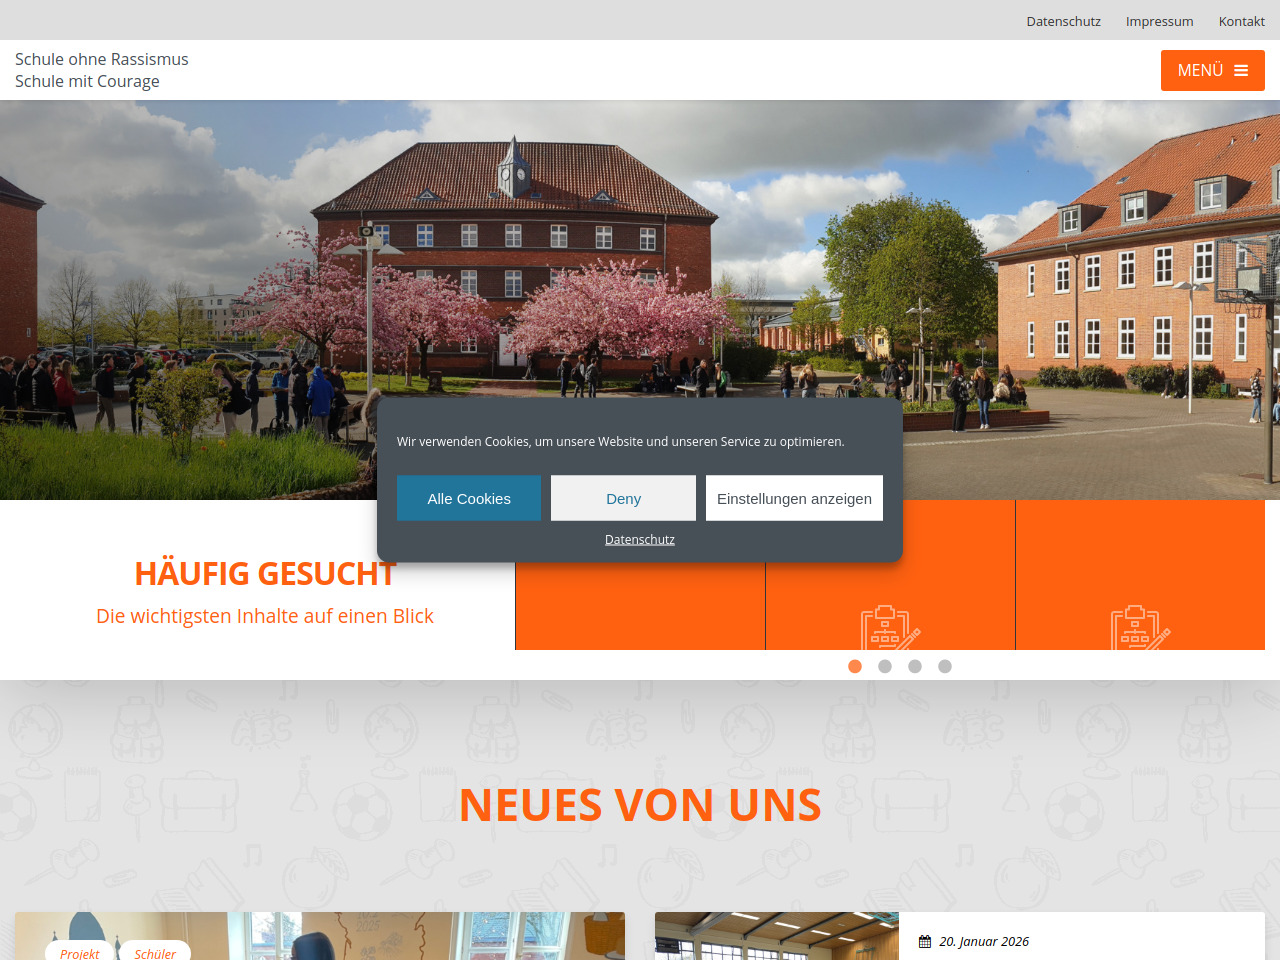This screenshot has width=1280, height=960.
Task: Jump to the third carousel slide dot
Action: click(x=915, y=666)
